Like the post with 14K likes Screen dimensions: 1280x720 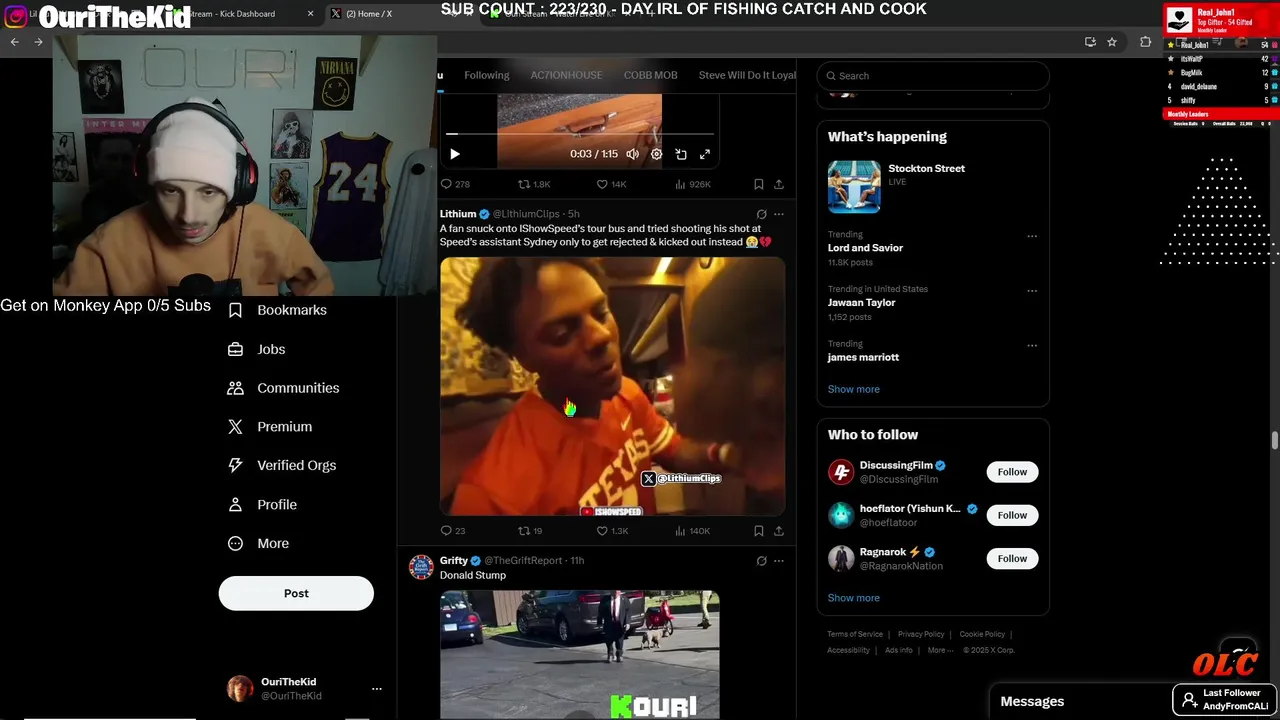click(611, 184)
